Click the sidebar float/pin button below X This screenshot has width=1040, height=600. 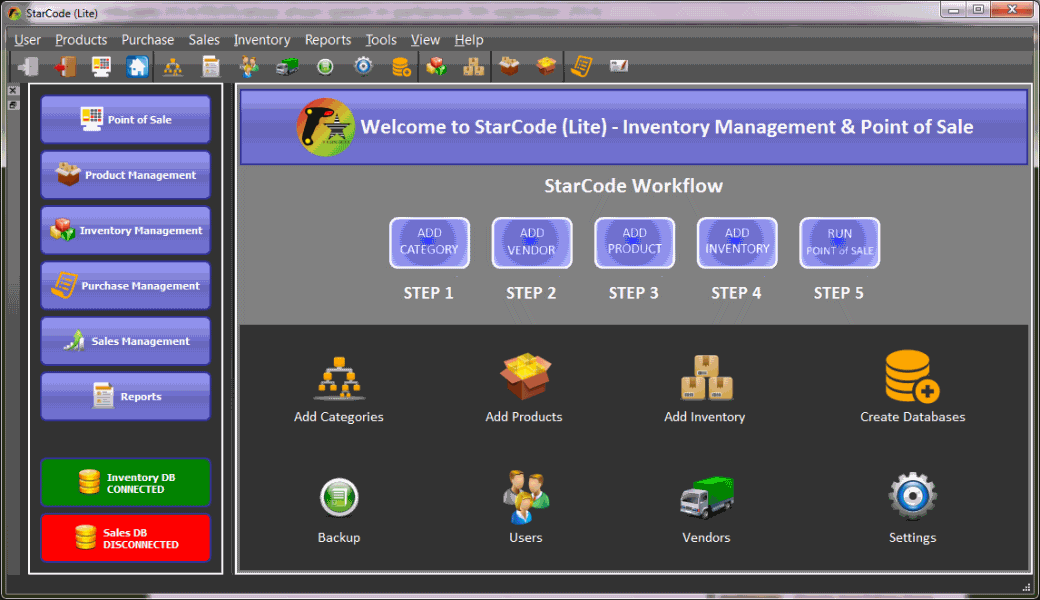(13, 105)
